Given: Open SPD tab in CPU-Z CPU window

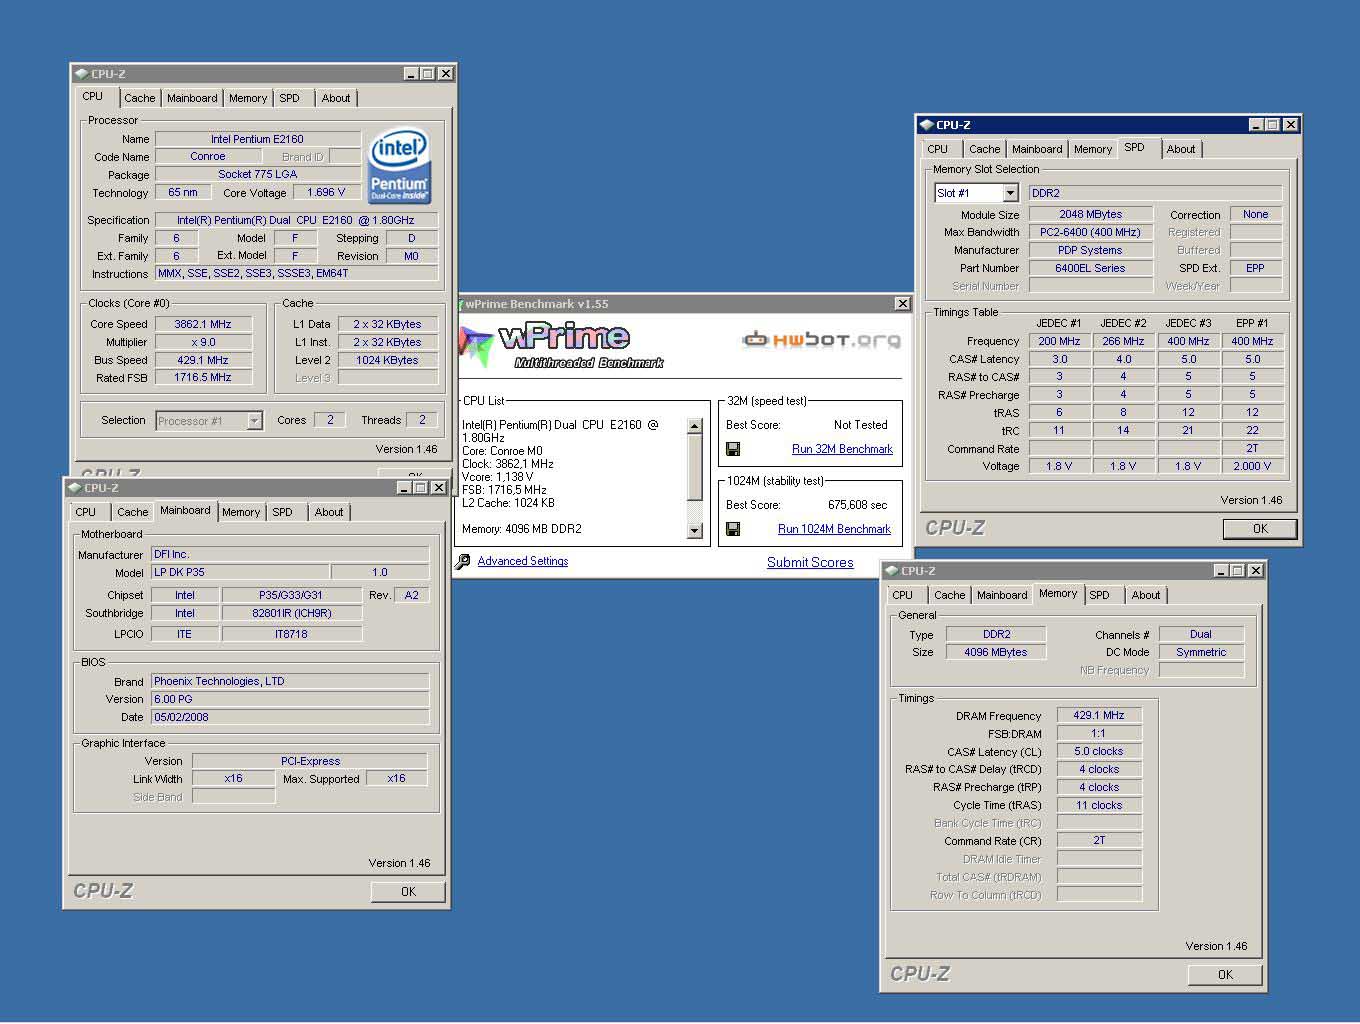Looking at the screenshot, I should coord(289,98).
